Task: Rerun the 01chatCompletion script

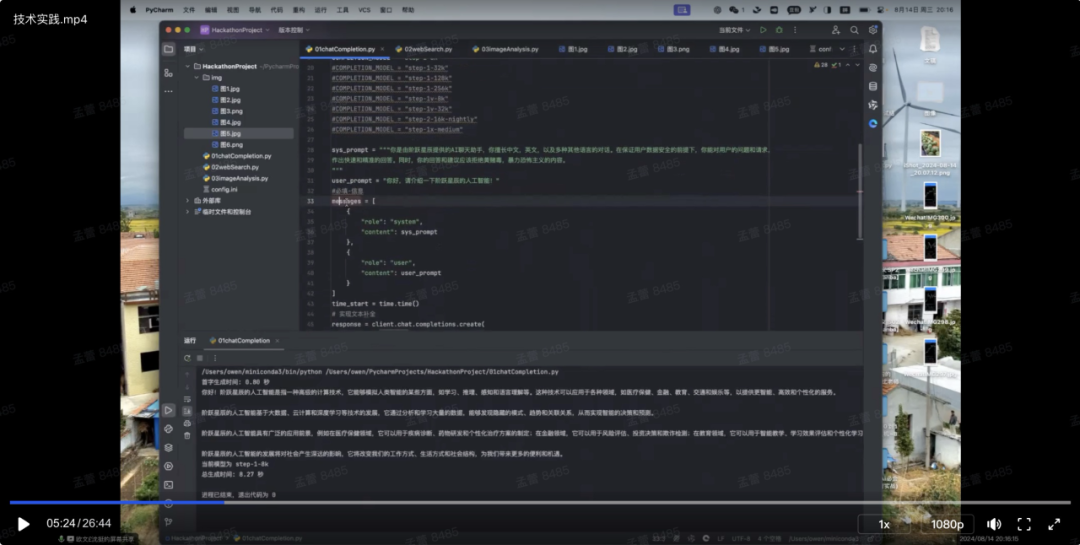Action: (187, 358)
